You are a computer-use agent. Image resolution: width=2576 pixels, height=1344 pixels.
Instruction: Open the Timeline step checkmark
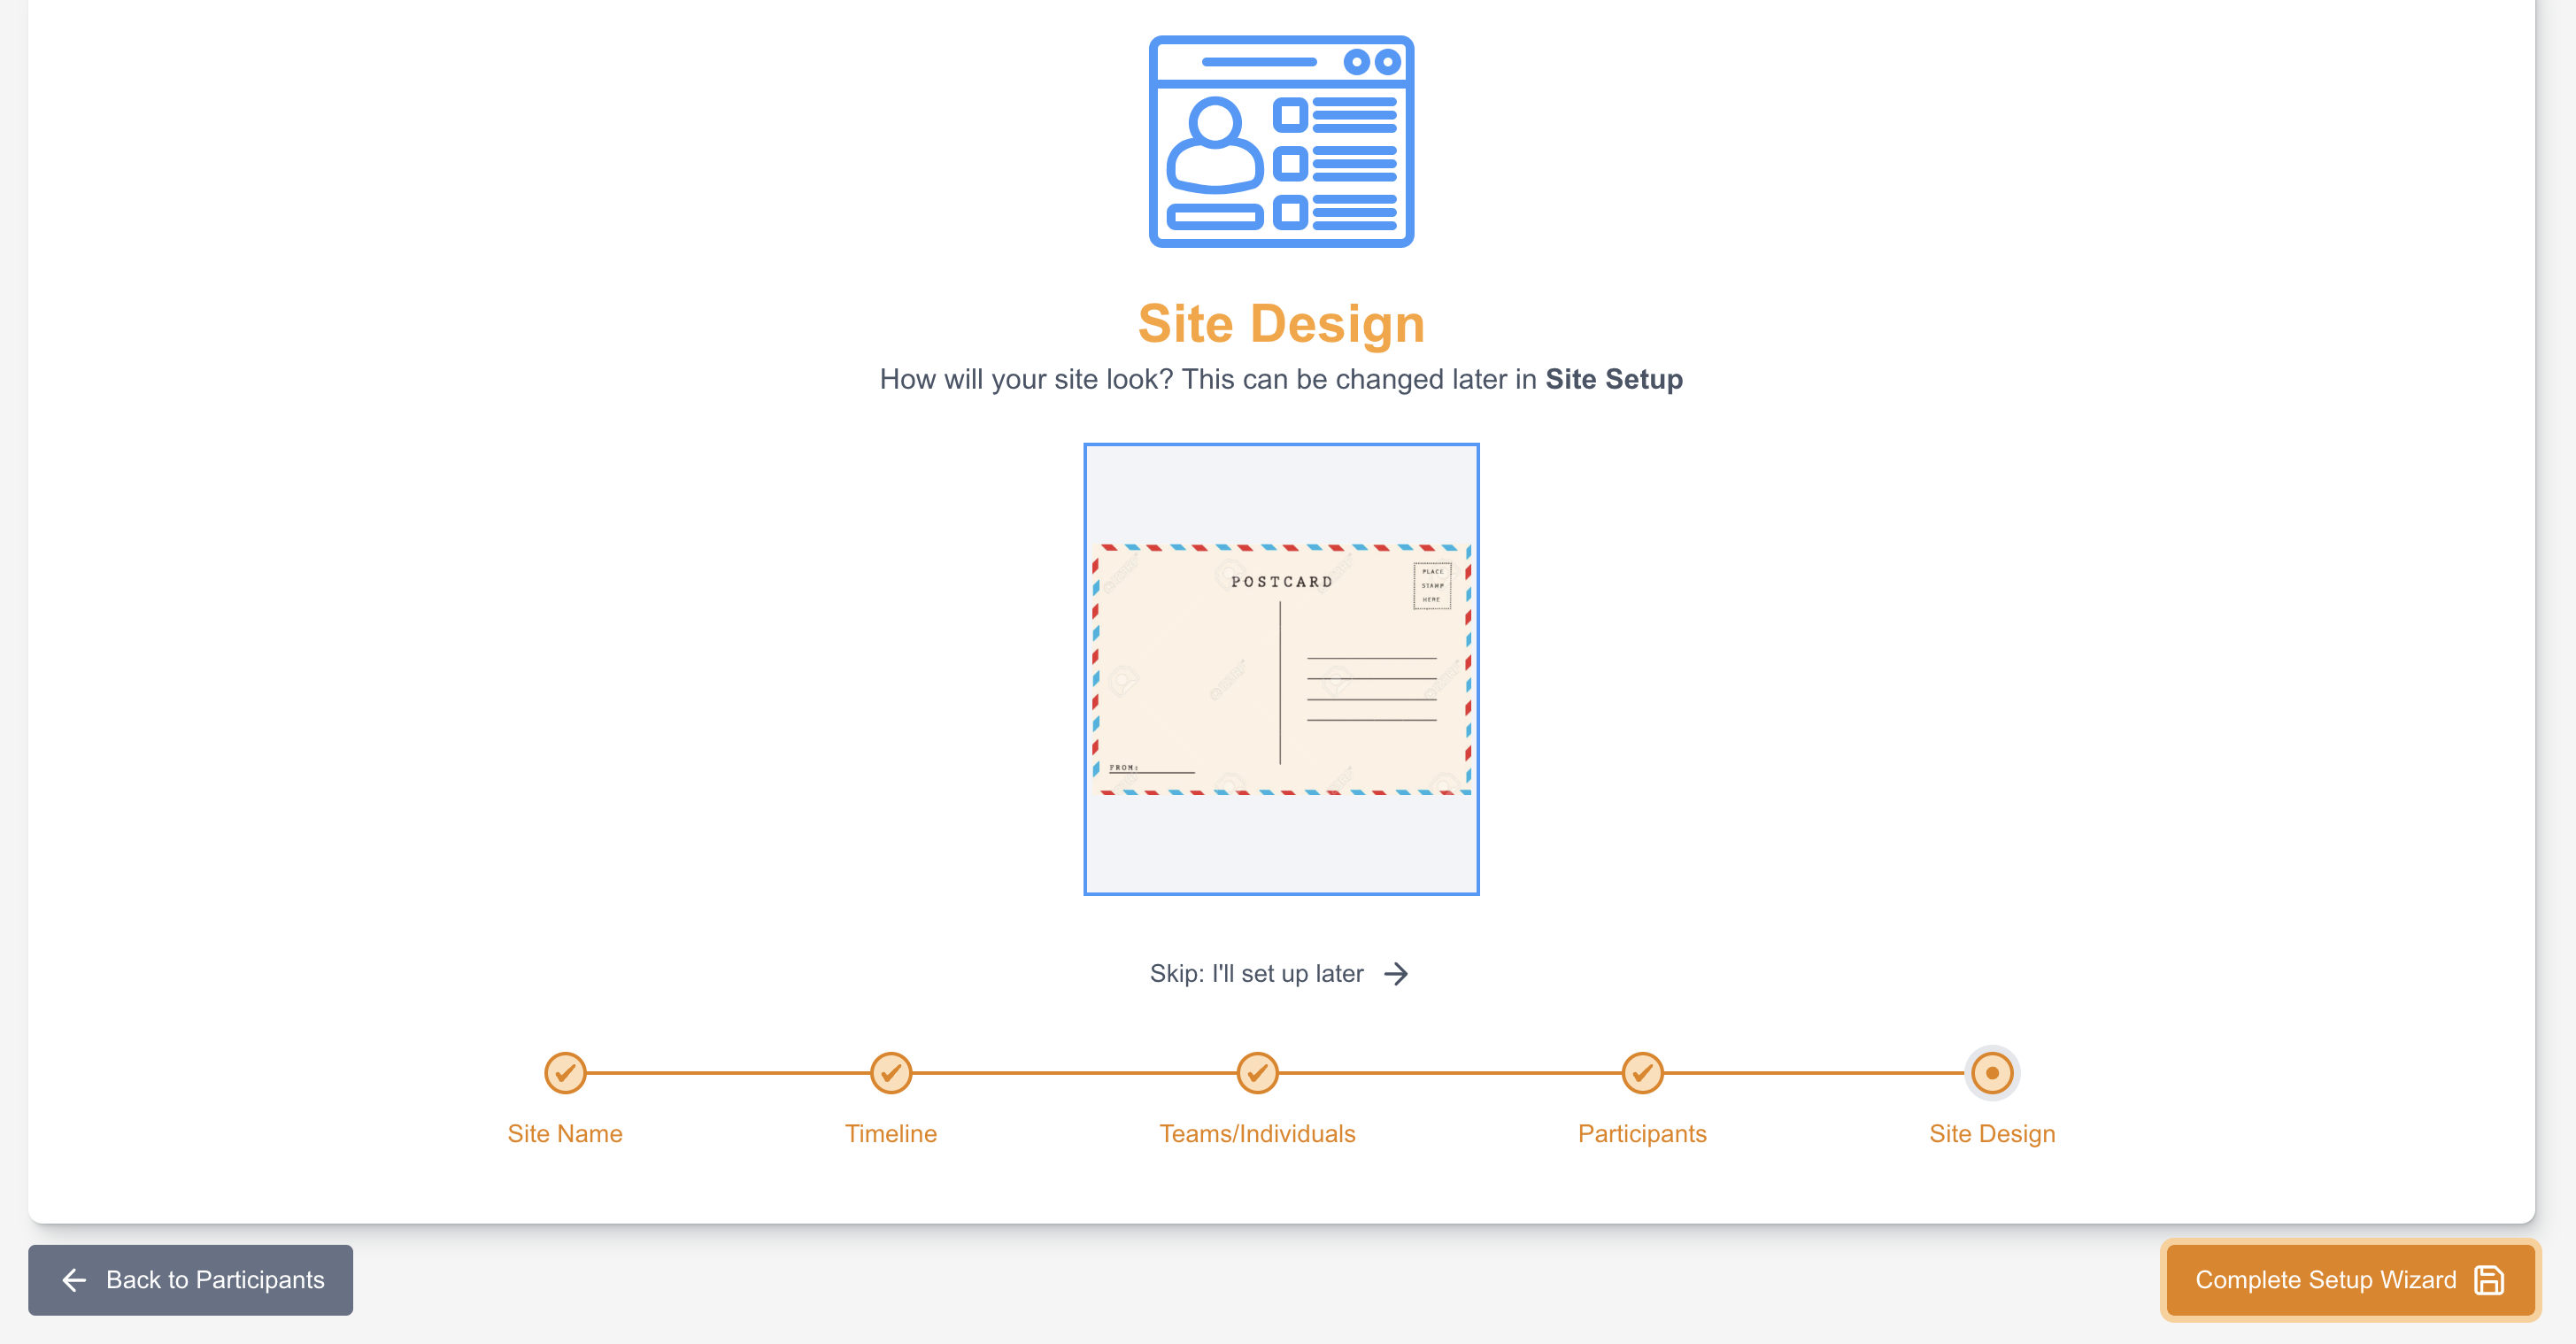coord(891,1073)
